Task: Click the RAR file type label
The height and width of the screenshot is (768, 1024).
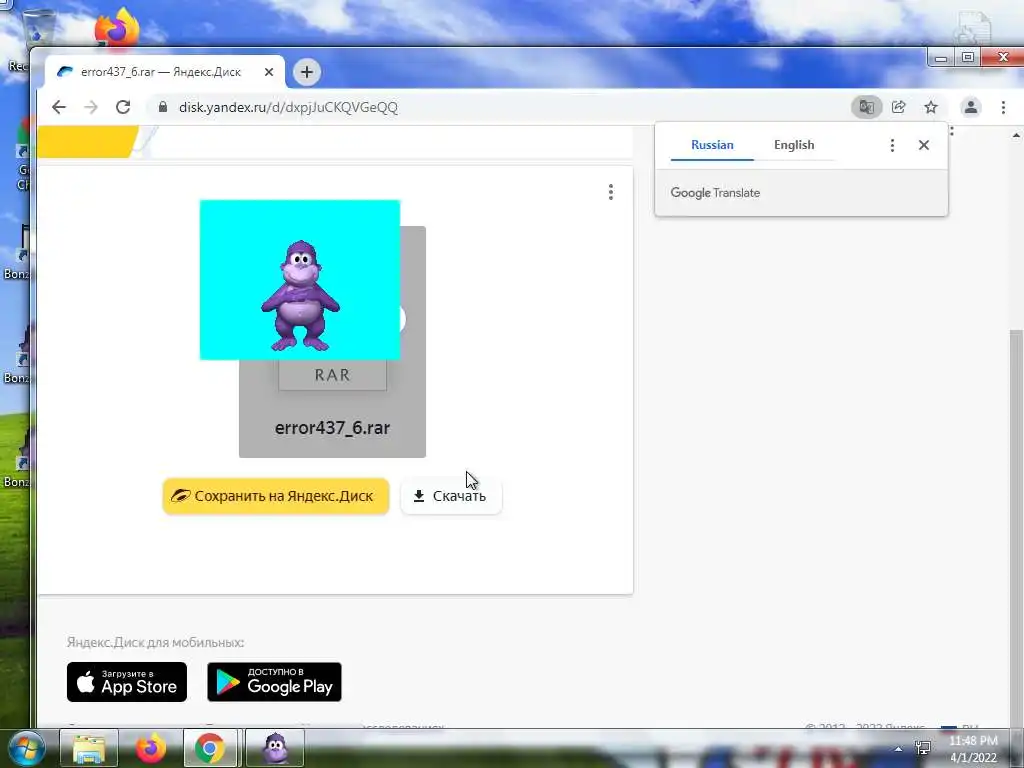Action: click(332, 375)
